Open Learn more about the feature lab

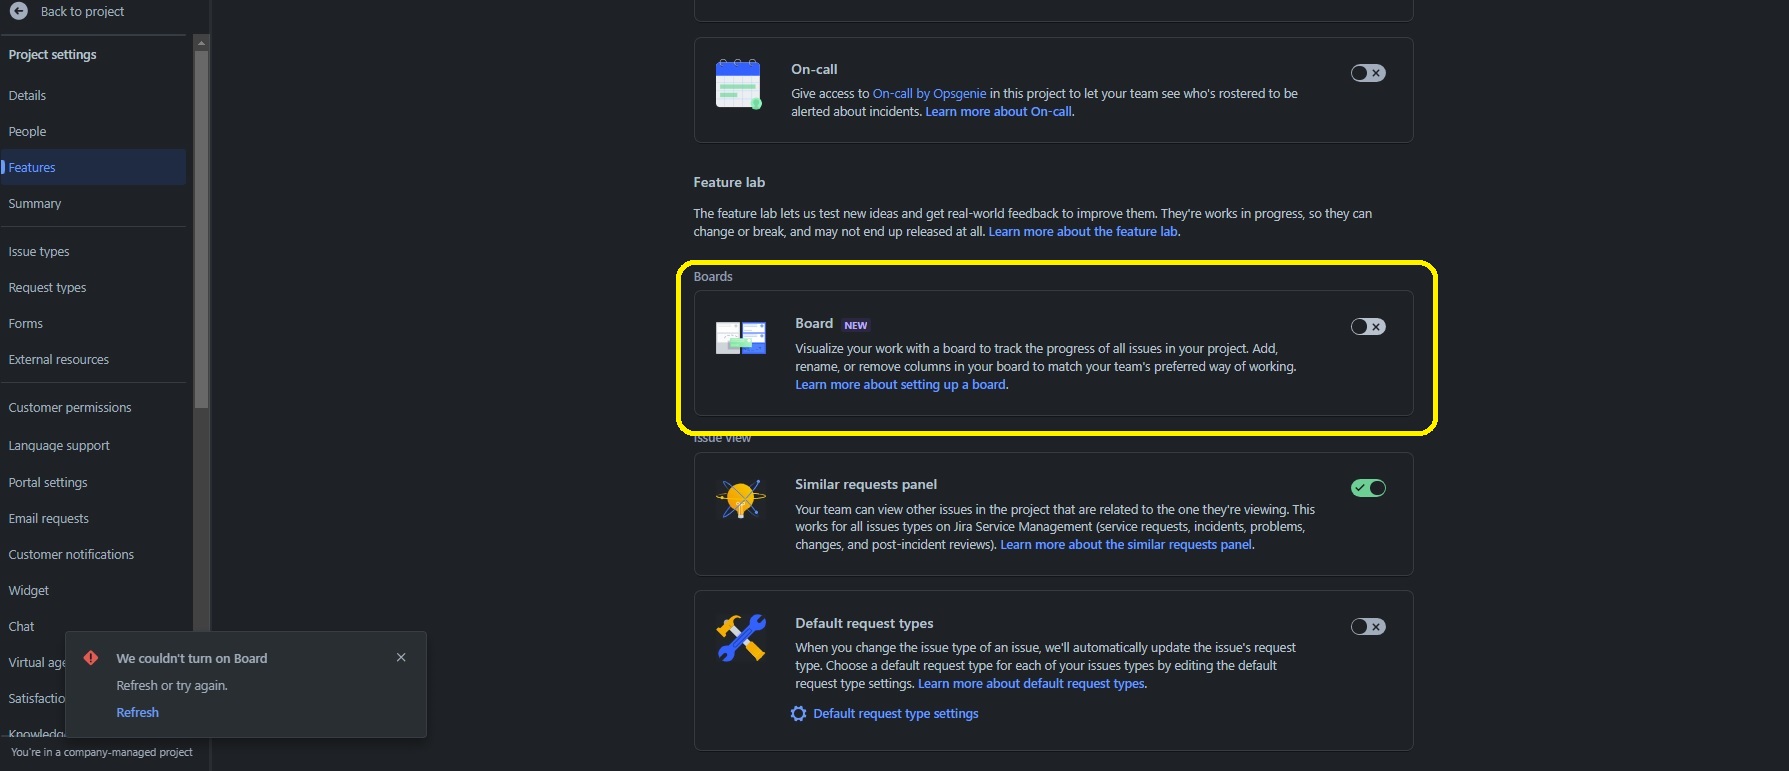tap(1083, 232)
